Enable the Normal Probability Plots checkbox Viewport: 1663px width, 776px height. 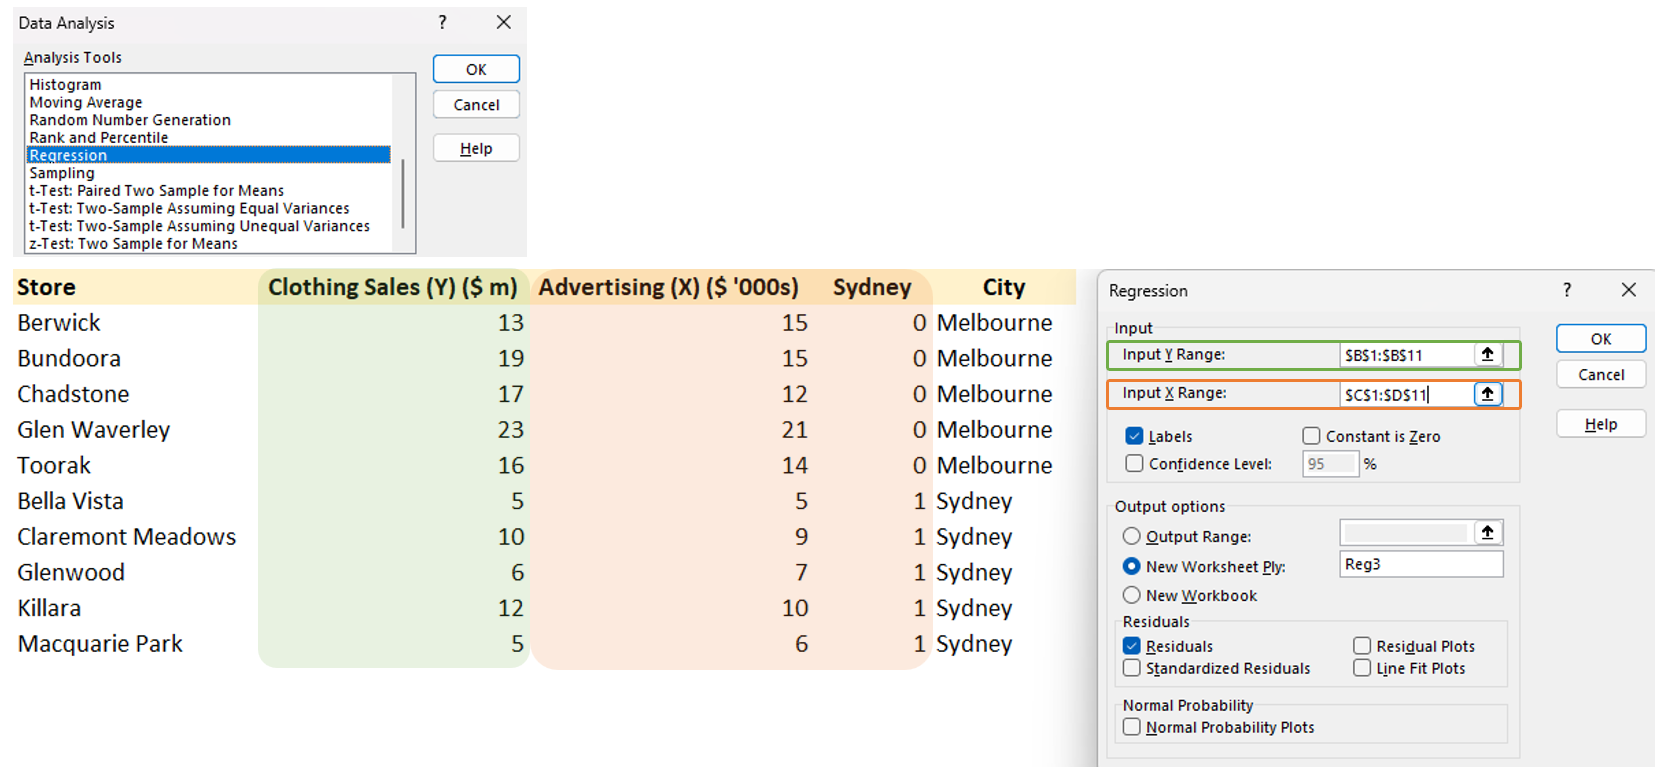pyautogui.click(x=1132, y=727)
